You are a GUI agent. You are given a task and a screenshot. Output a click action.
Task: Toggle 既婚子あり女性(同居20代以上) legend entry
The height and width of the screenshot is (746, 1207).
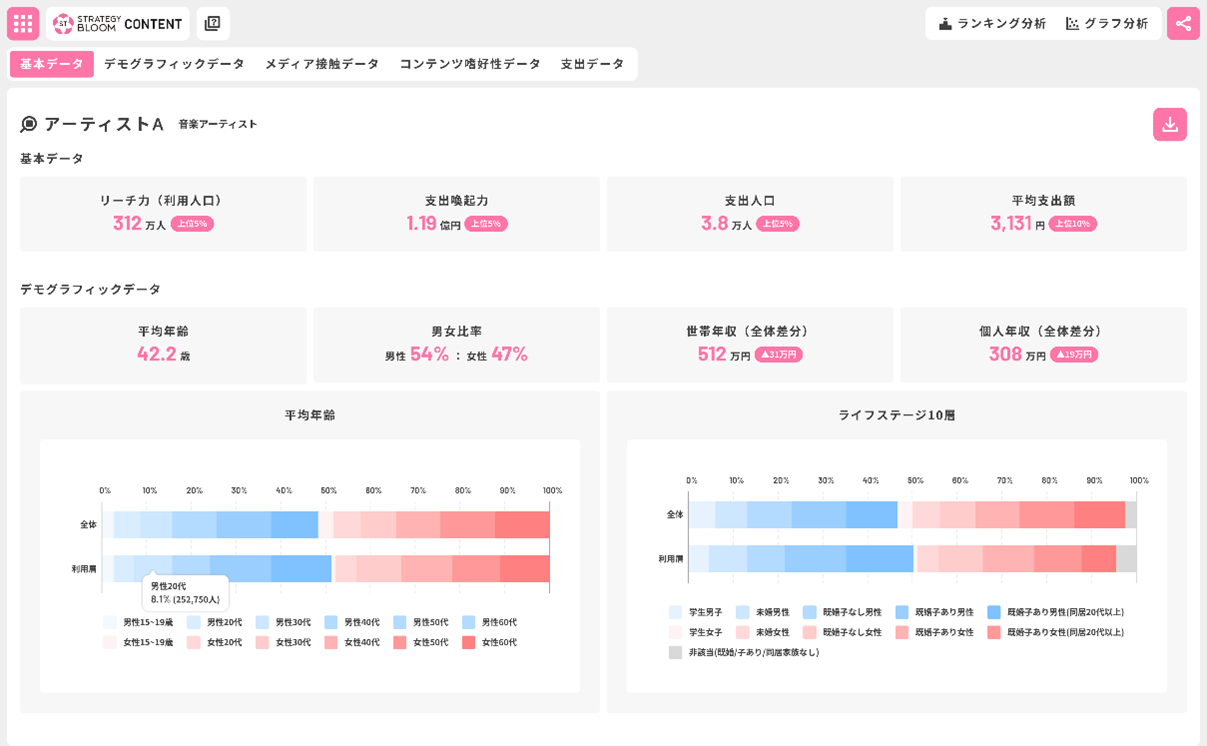1056,632
